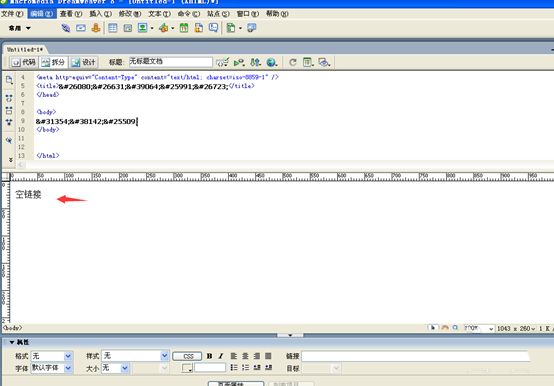Open the Templates dropdown arrow

(x=240, y=28)
